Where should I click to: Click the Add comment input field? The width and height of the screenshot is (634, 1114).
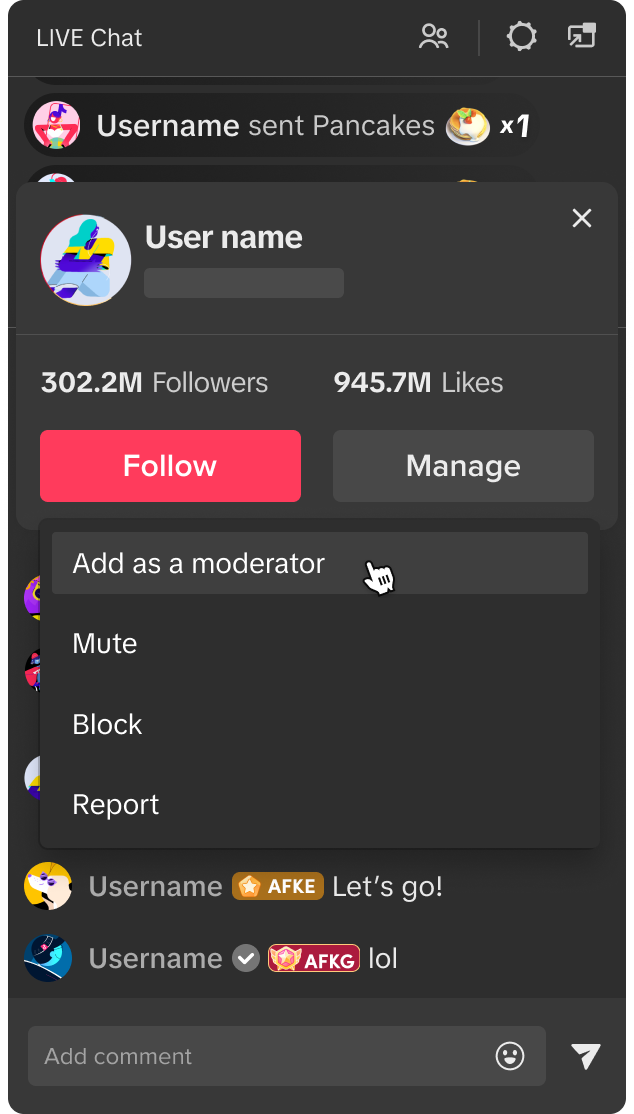click(260, 1056)
